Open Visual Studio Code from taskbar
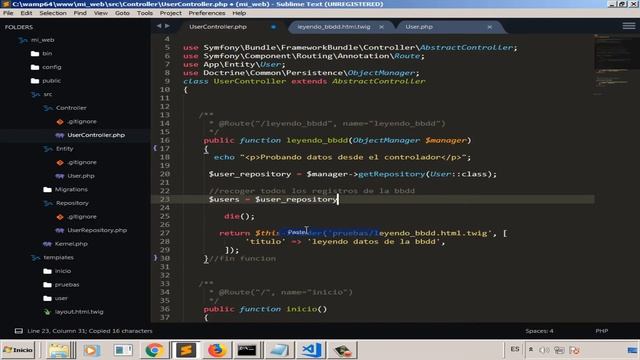The height and width of the screenshot is (360, 640). click(311, 350)
